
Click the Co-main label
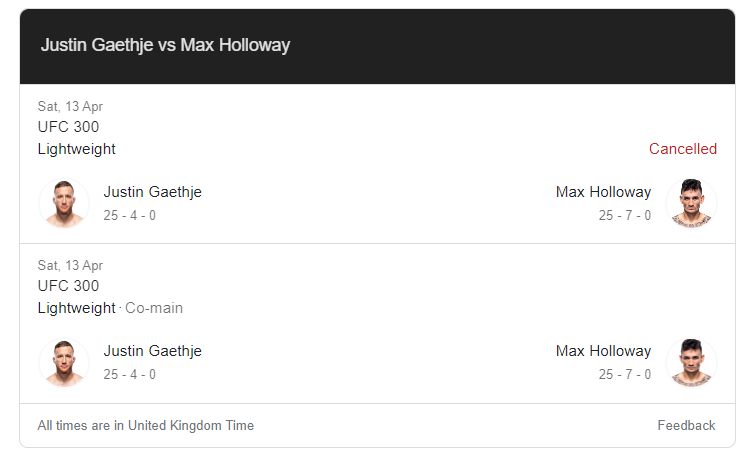pyautogui.click(x=154, y=308)
